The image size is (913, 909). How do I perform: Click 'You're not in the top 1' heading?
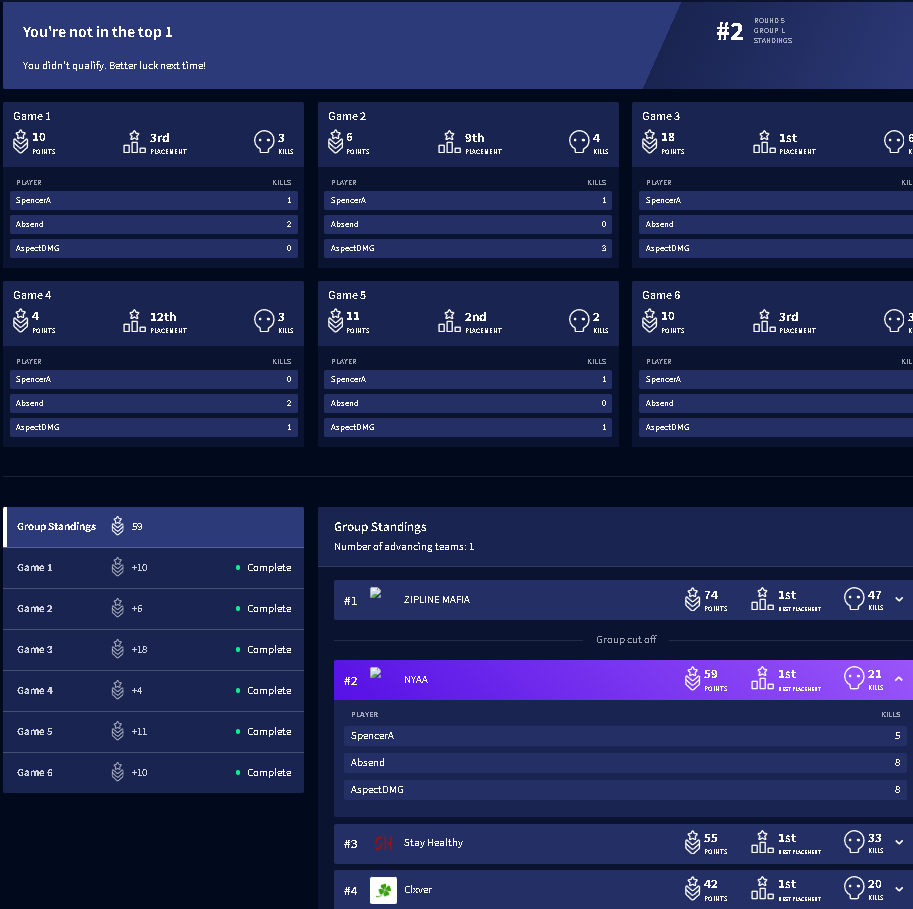pyautogui.click(x=97, y=32)
